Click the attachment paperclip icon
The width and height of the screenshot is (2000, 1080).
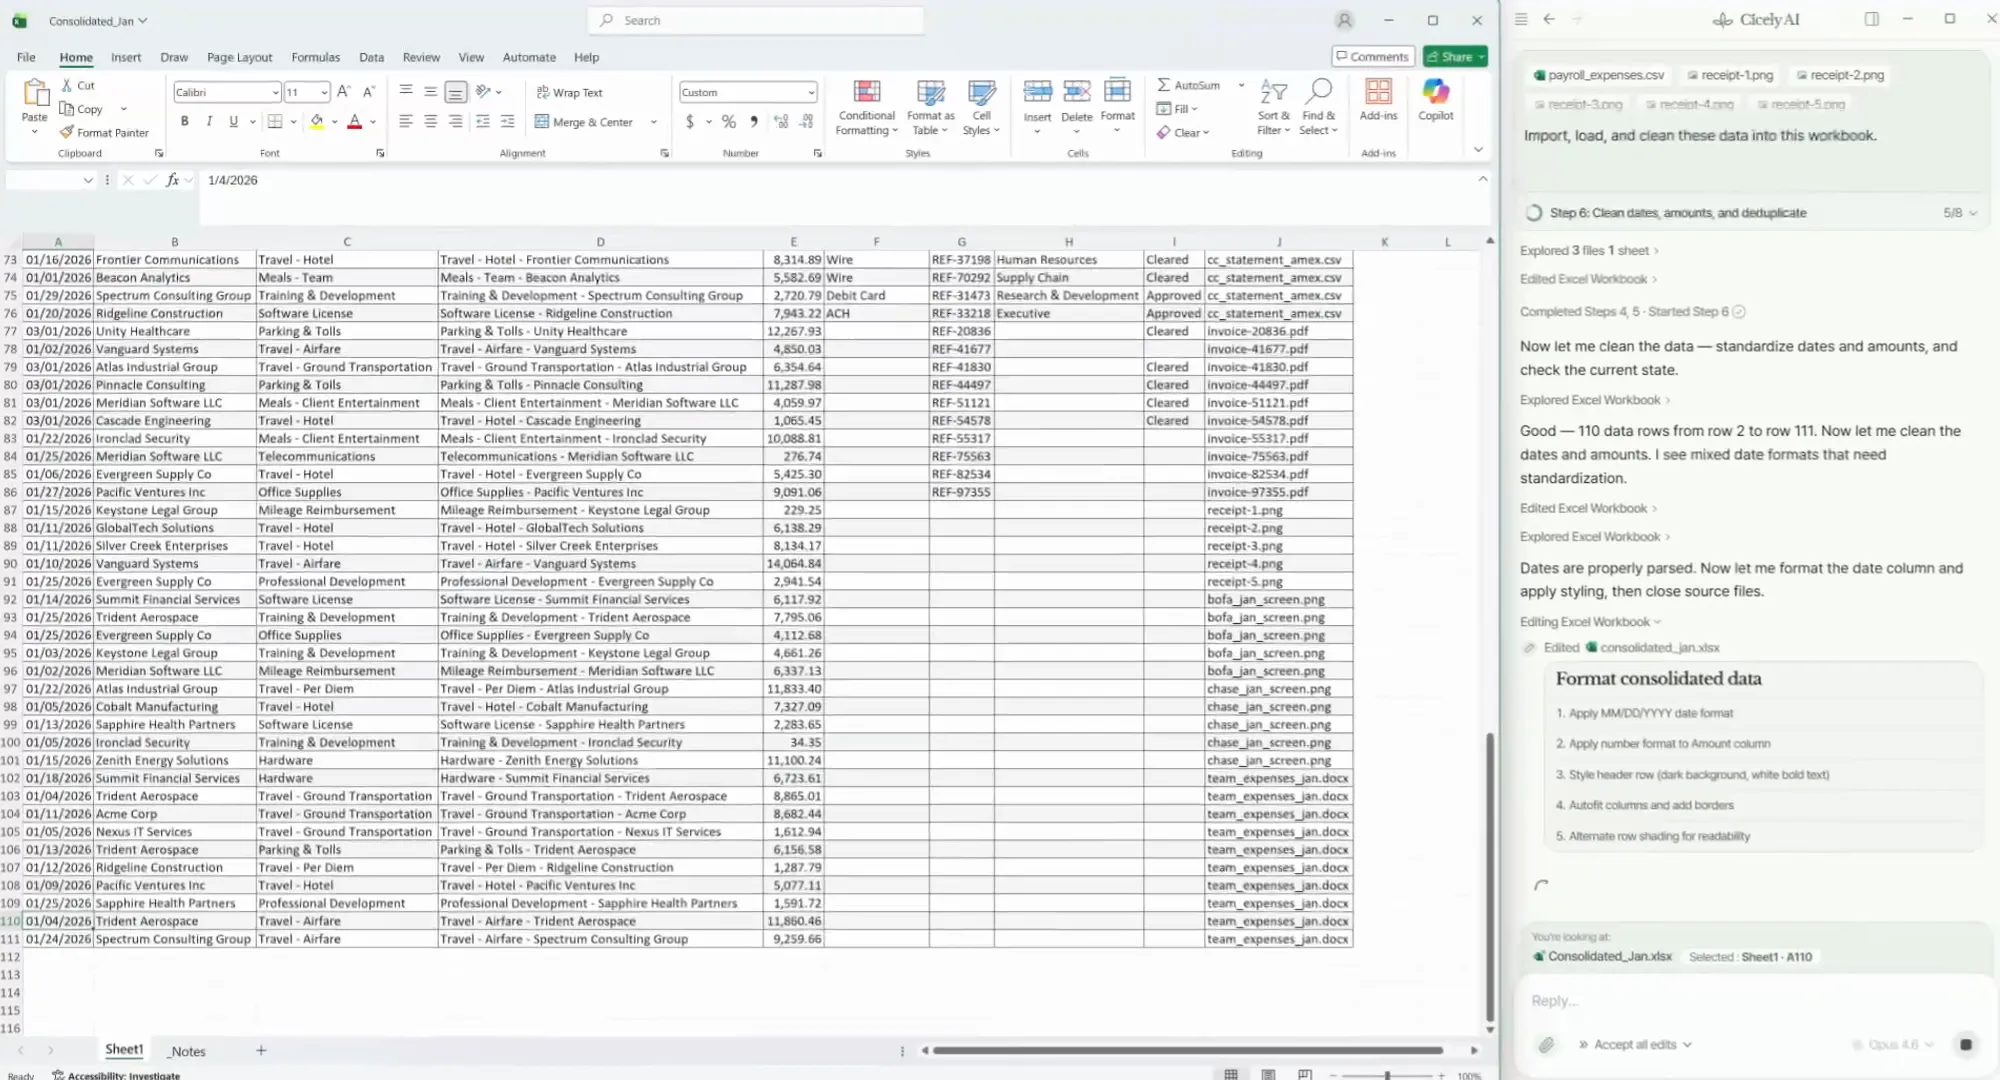point(1546,1044)
